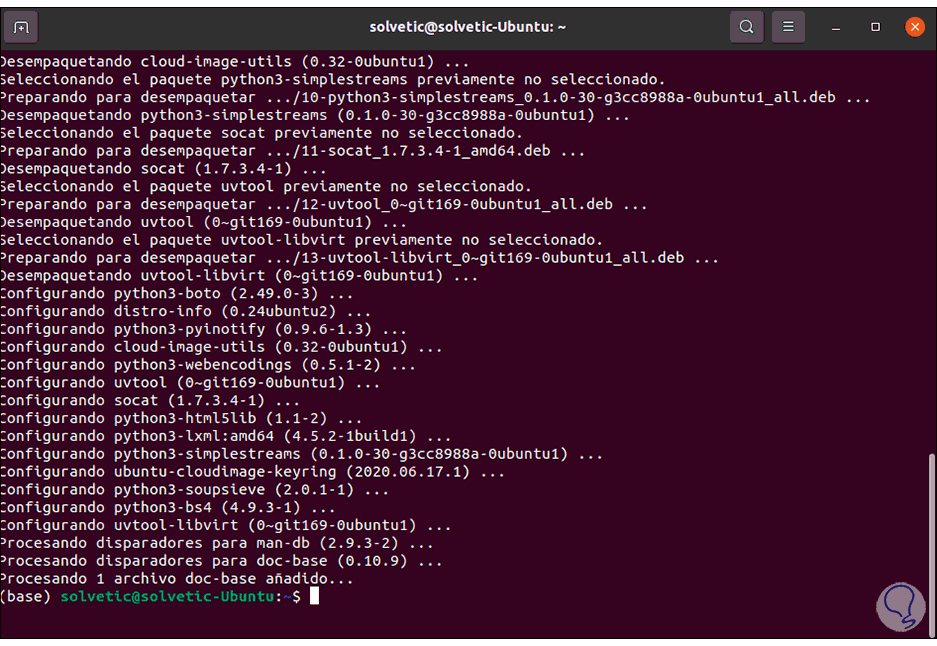Click the search magnifier icon

(746, 27)
